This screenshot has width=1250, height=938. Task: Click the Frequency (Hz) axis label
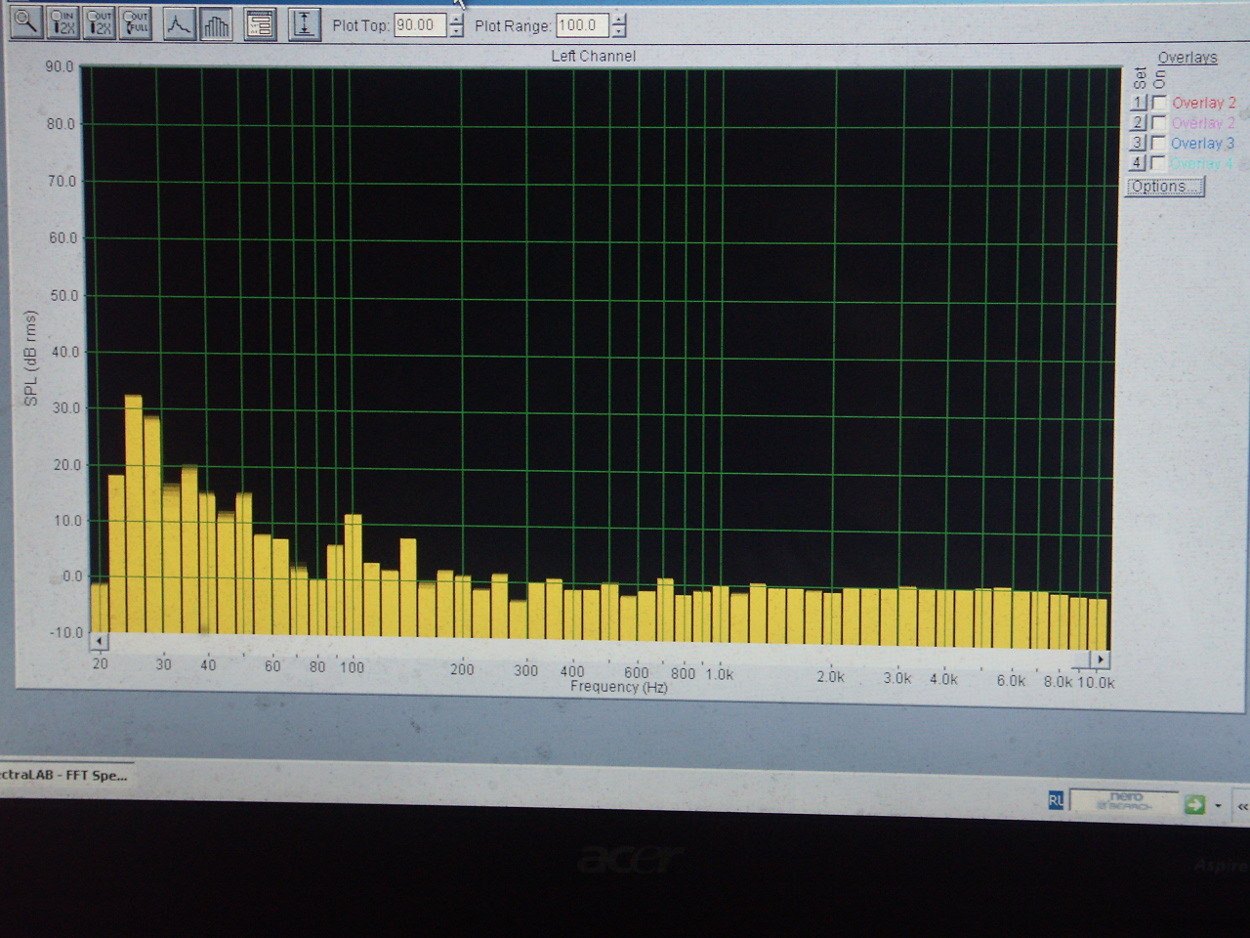pos(619,687)
